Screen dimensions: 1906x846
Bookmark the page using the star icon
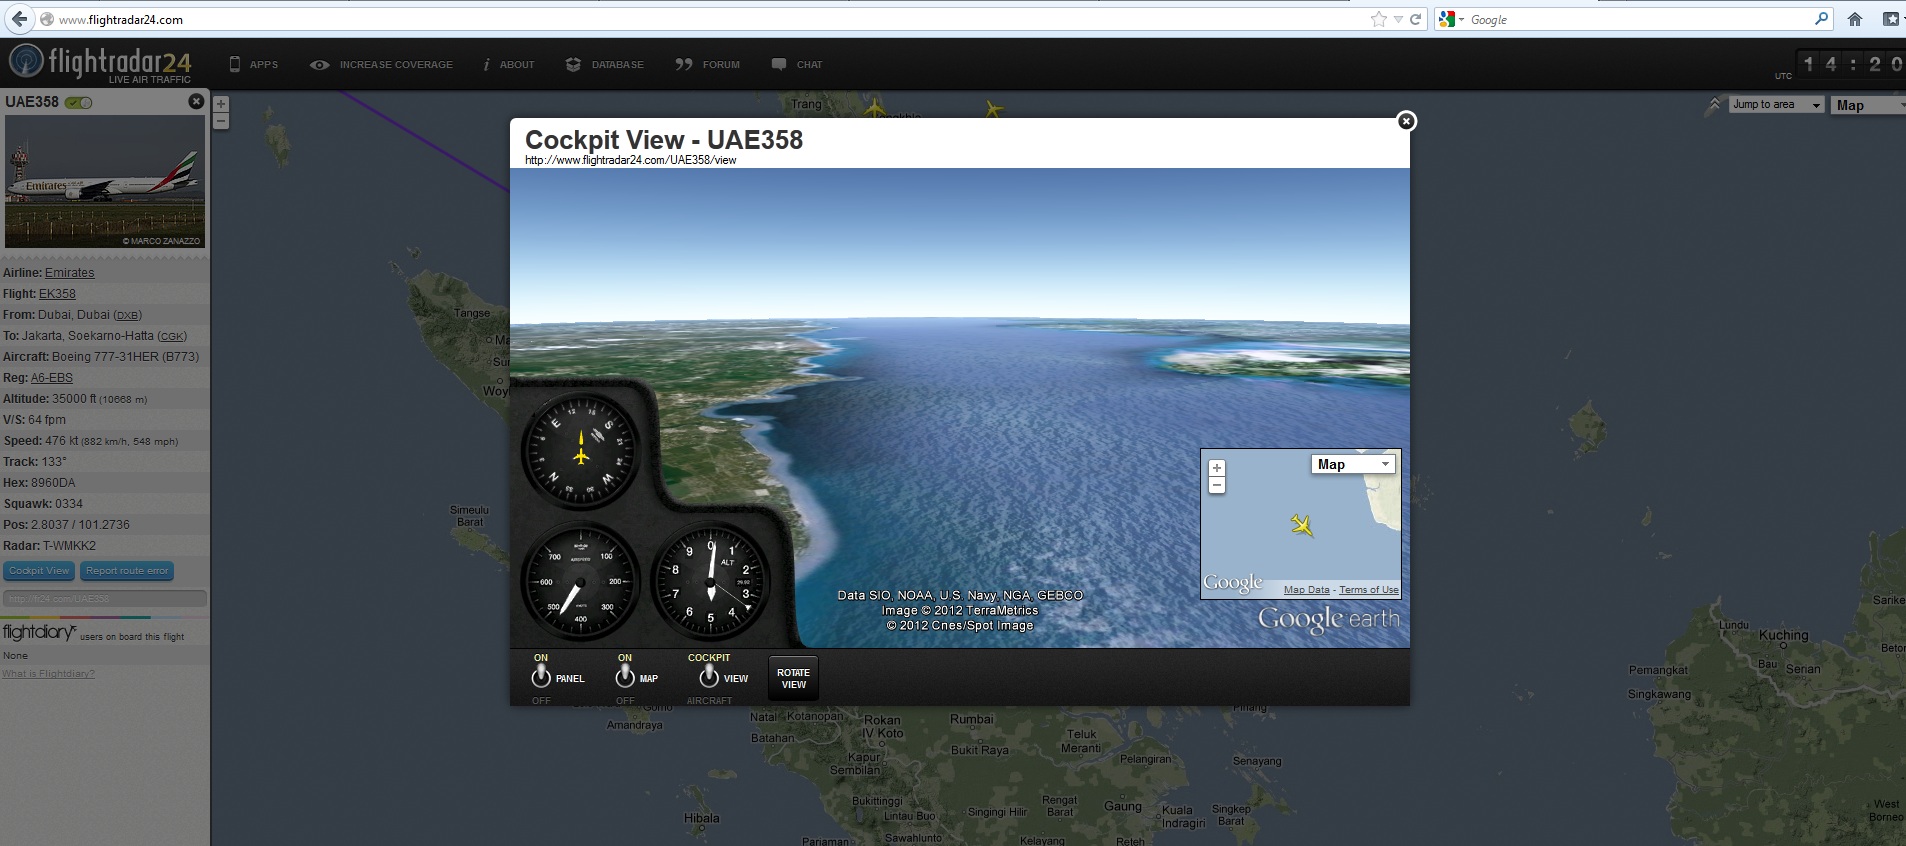click(x=1379, y=19)
